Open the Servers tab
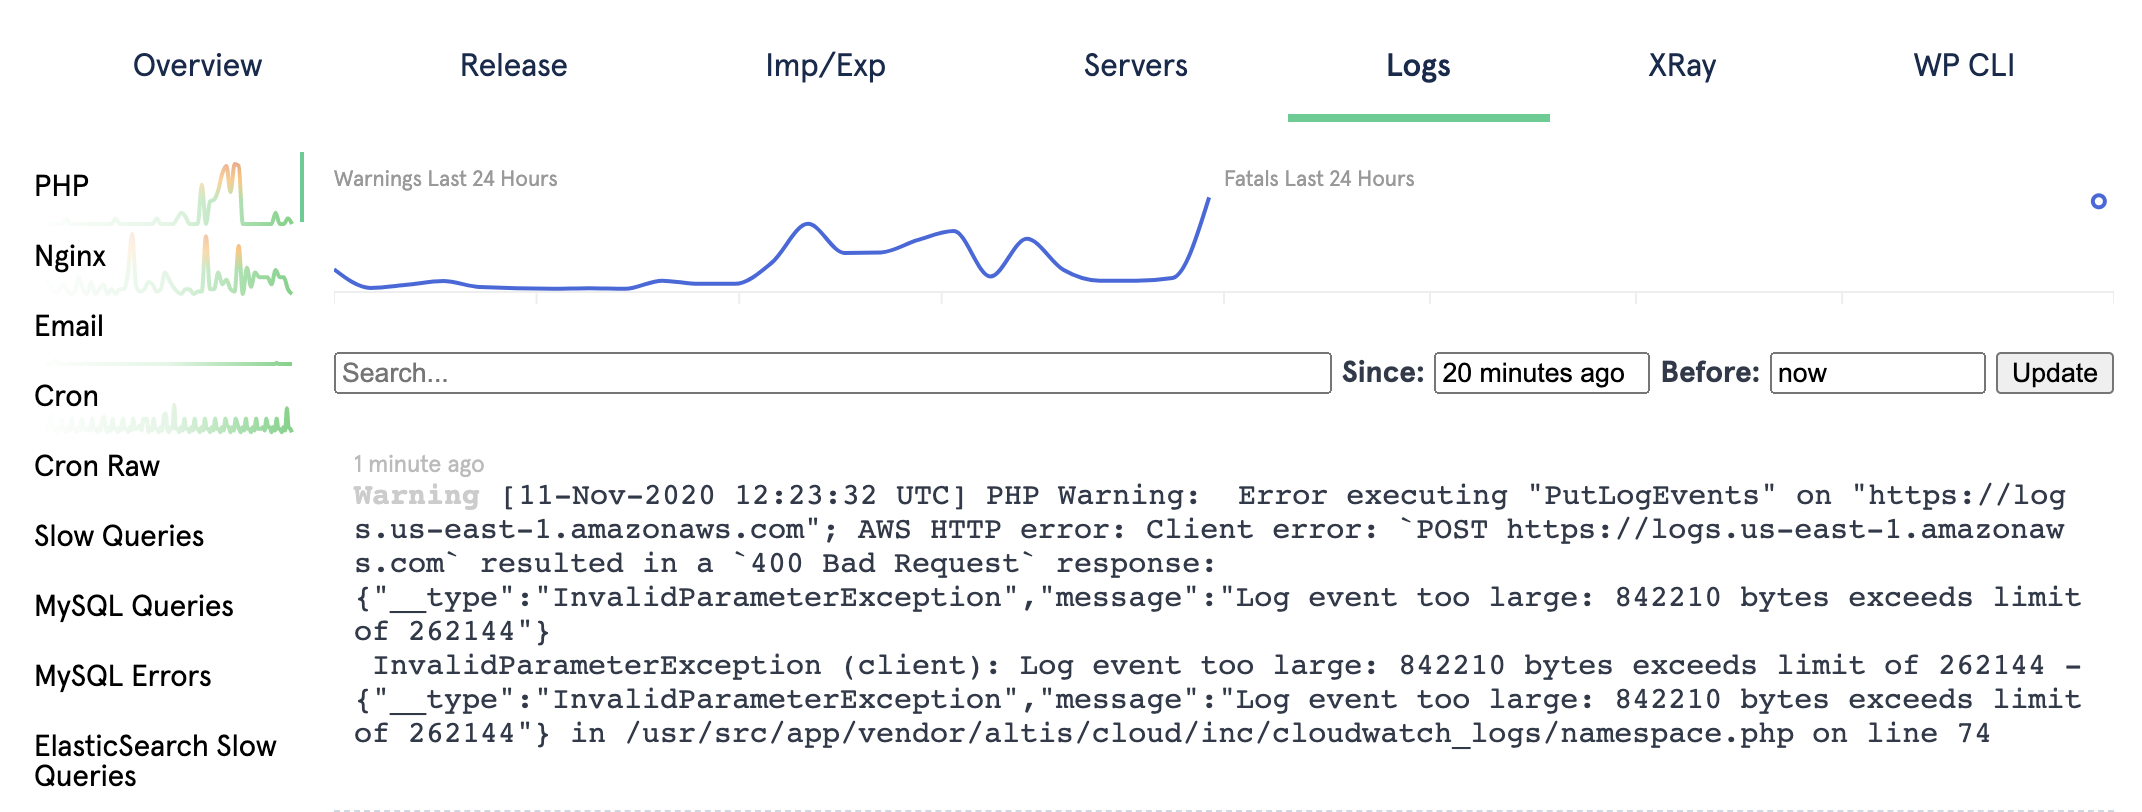2142x812 pixels. pyautogui.click(x=1135, y=65)
